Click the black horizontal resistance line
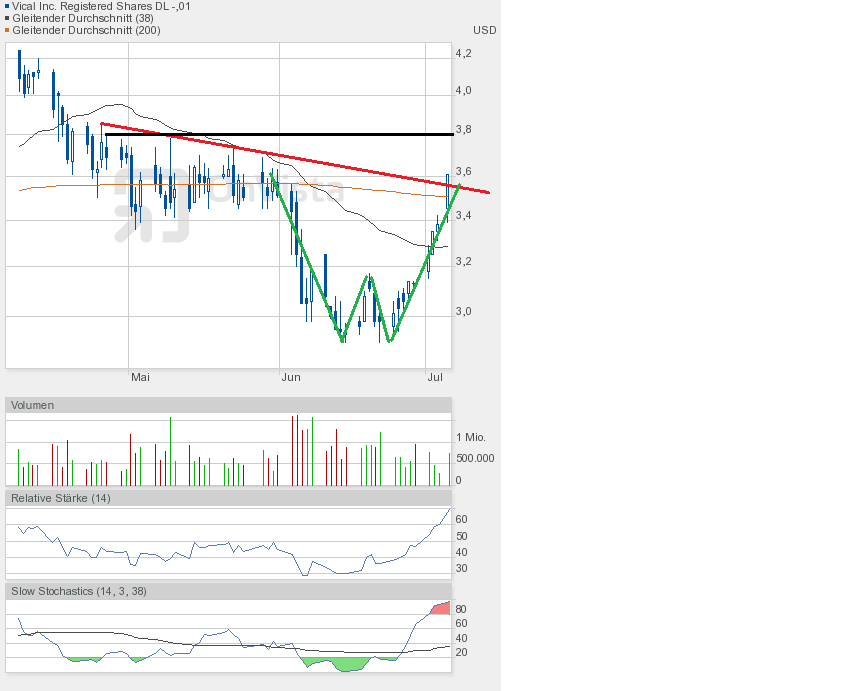This screenshot has width=850, height=691. click(300, 134)
